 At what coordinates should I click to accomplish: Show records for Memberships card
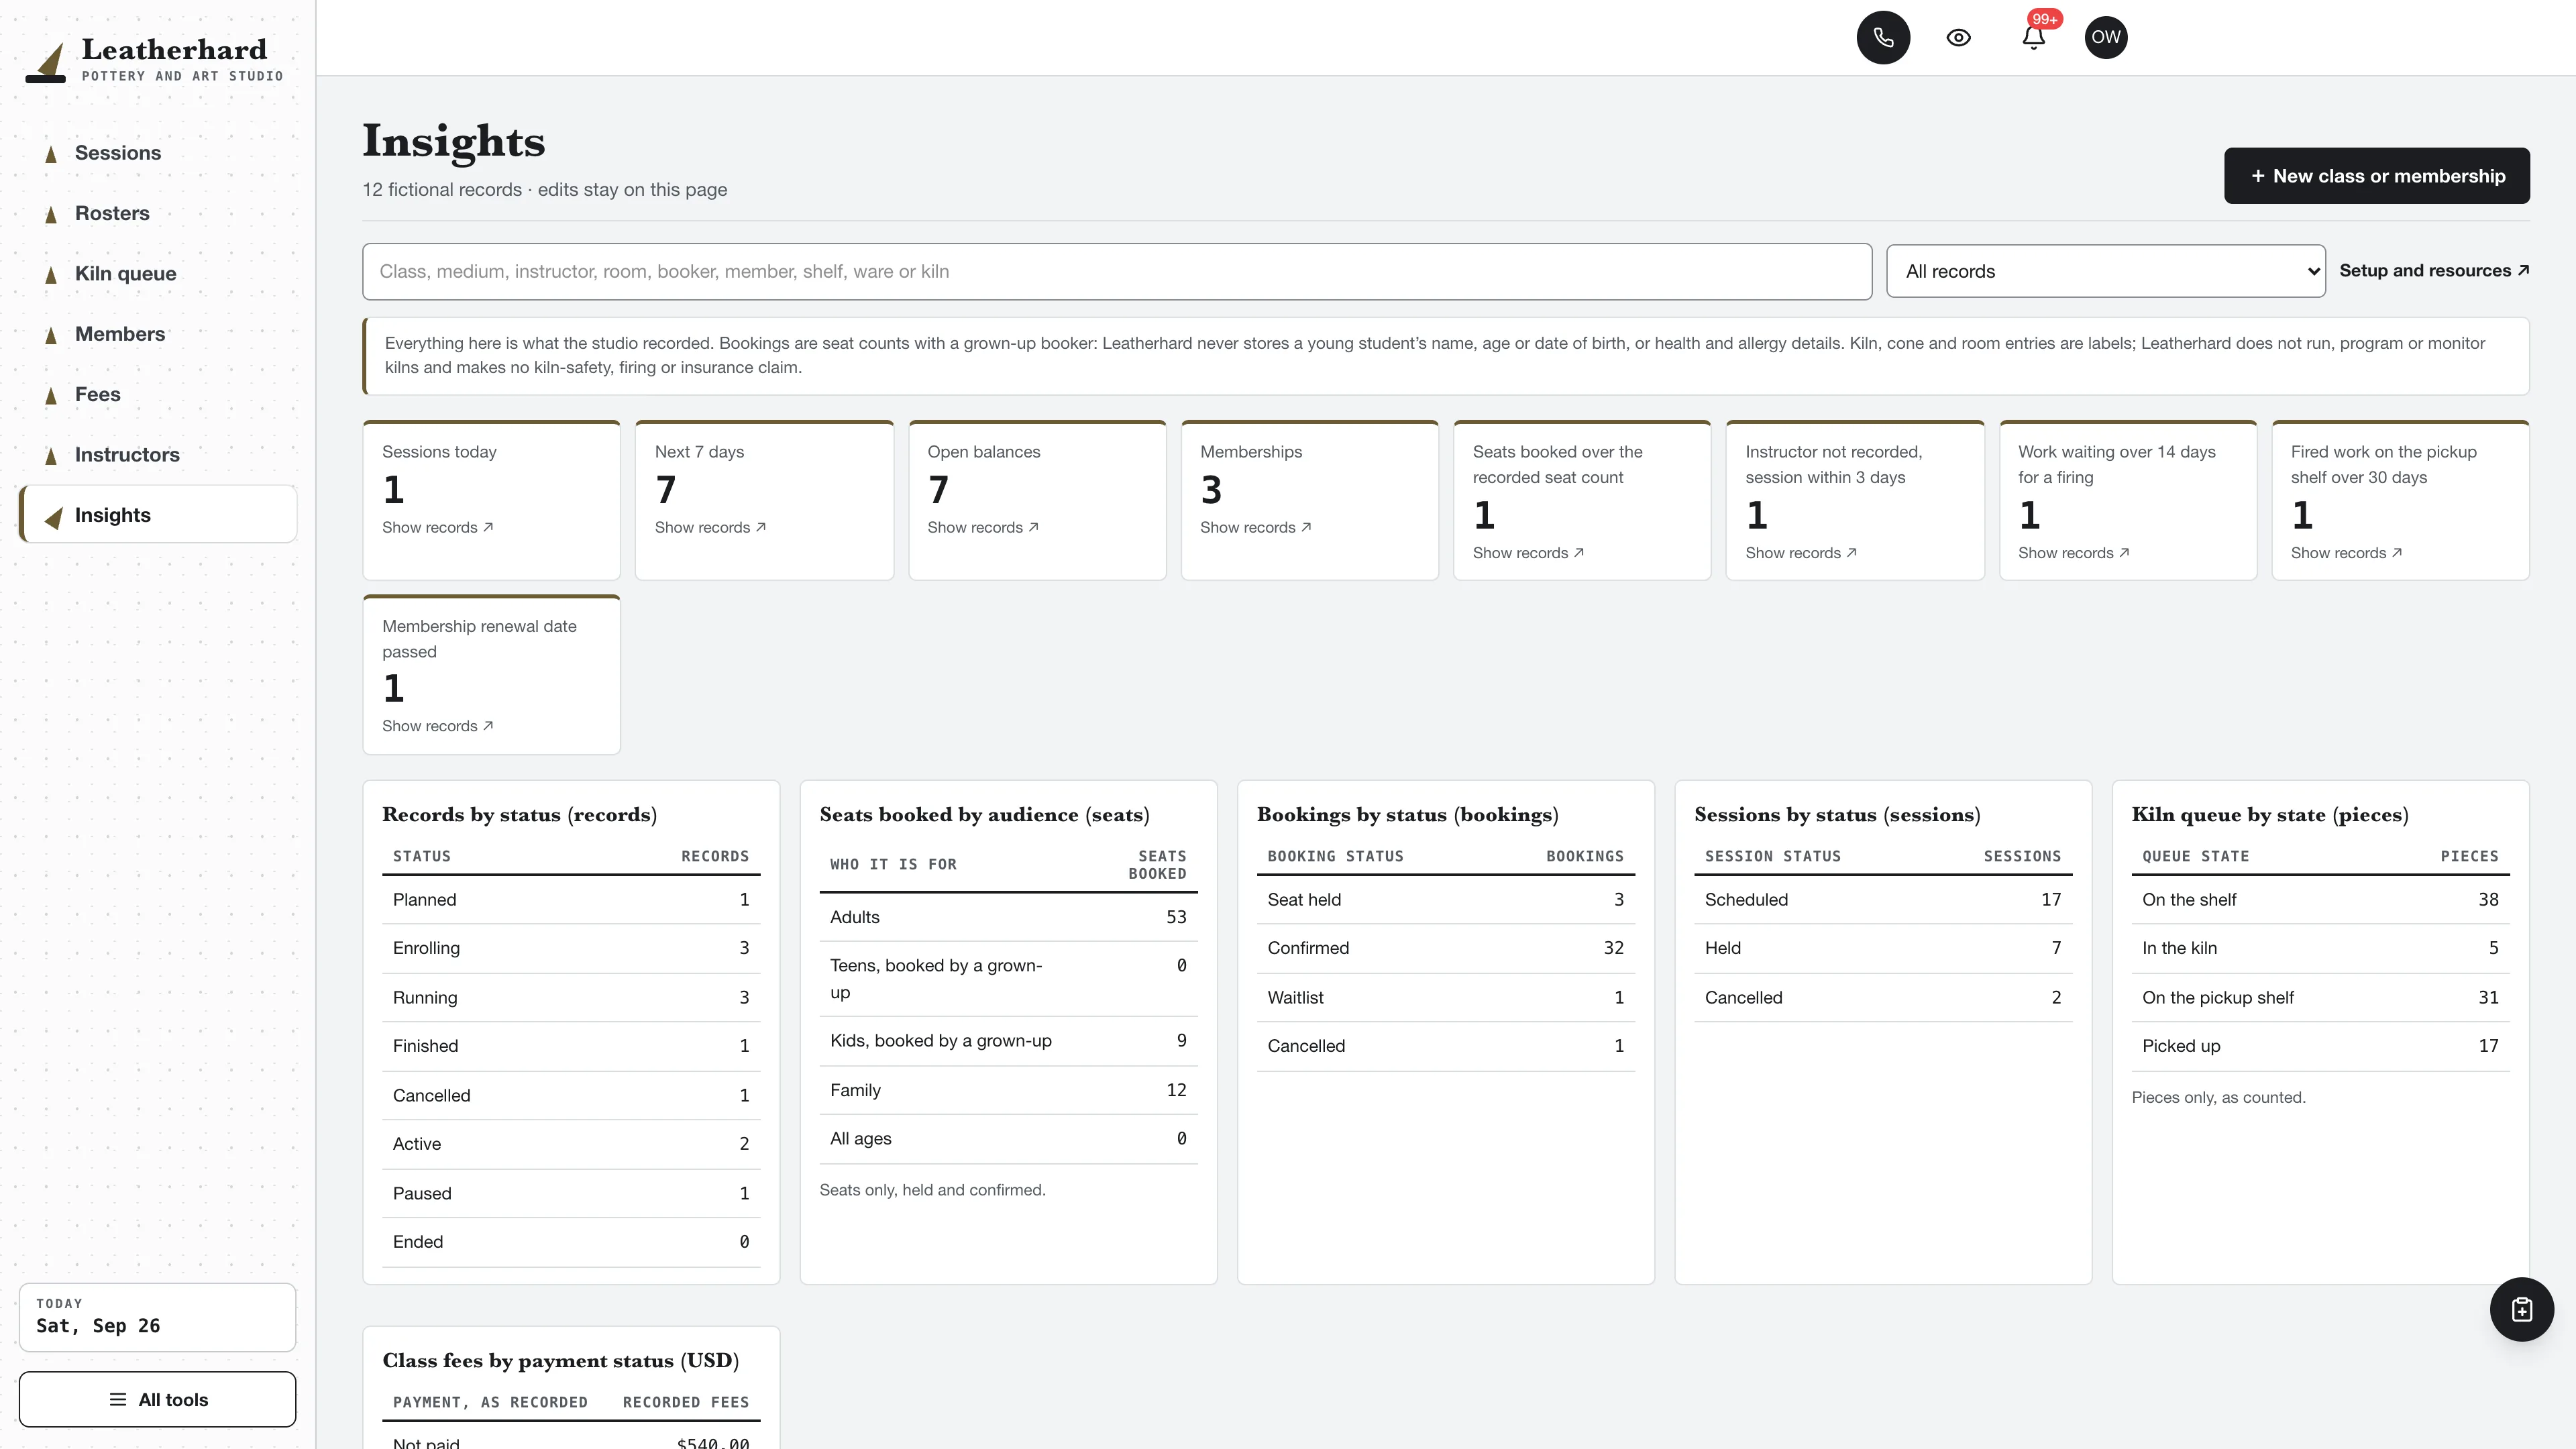click(1255, 527)
